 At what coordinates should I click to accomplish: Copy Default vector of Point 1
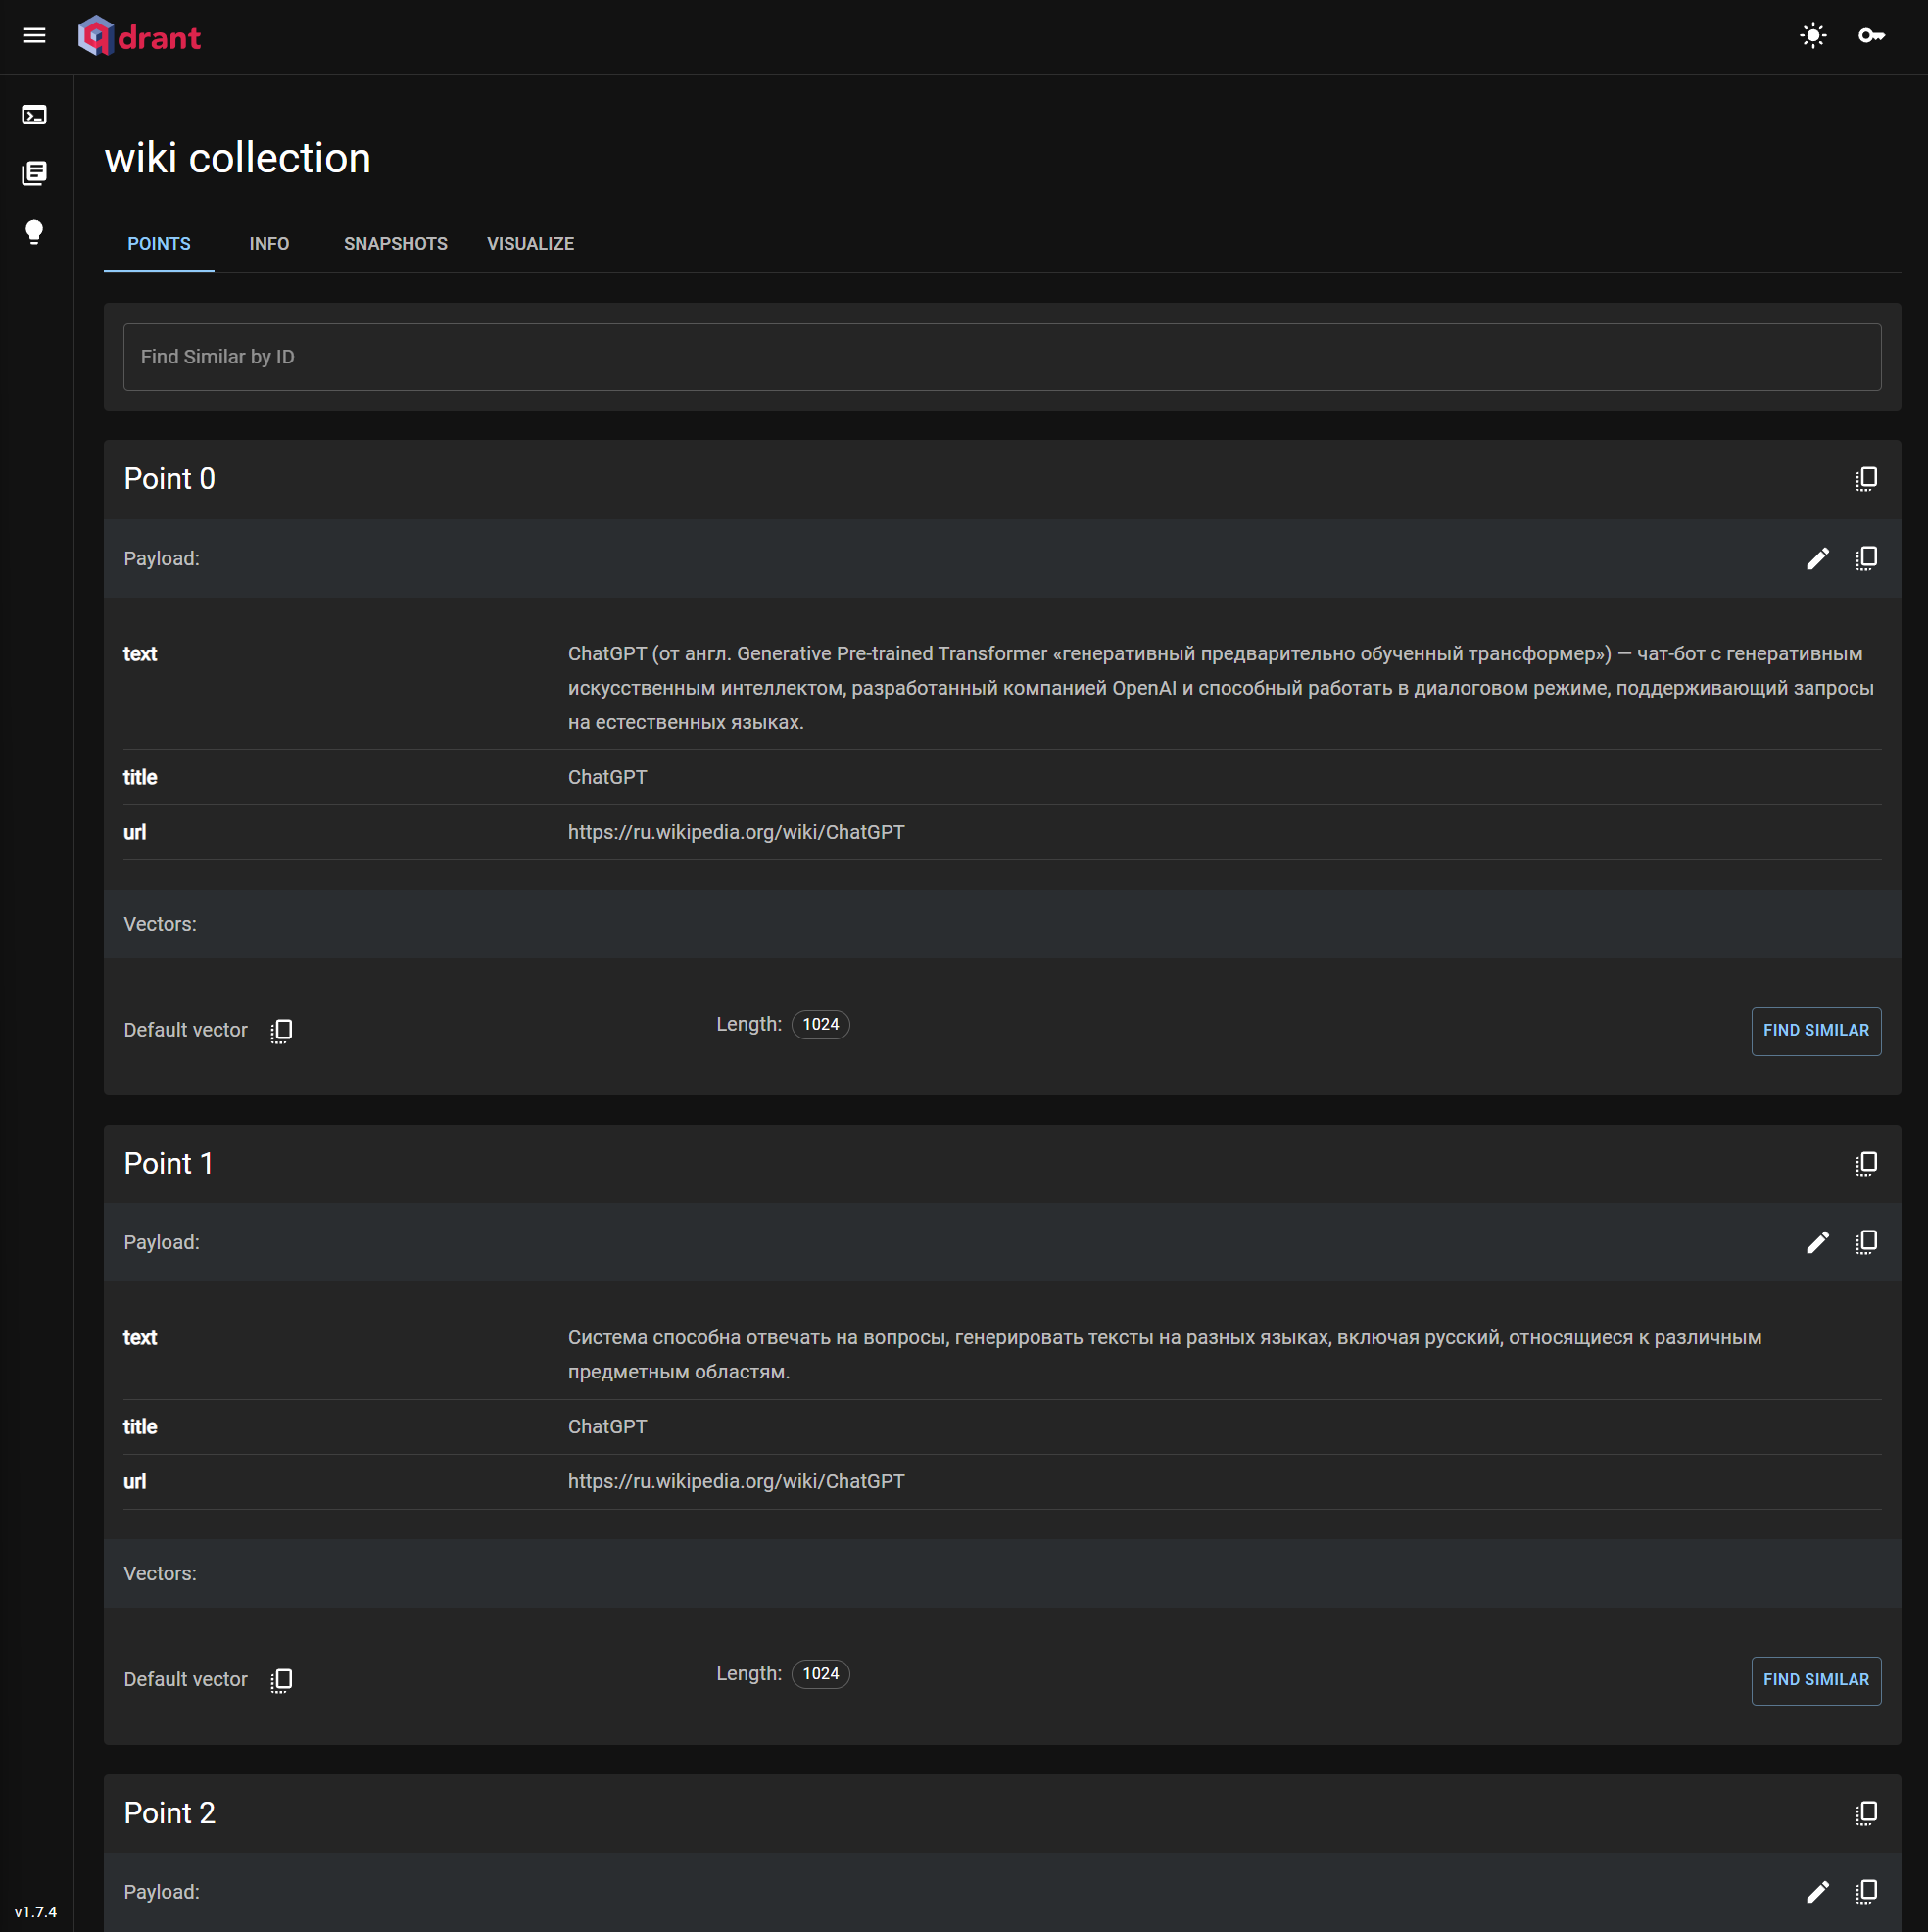coord(281,1680)
